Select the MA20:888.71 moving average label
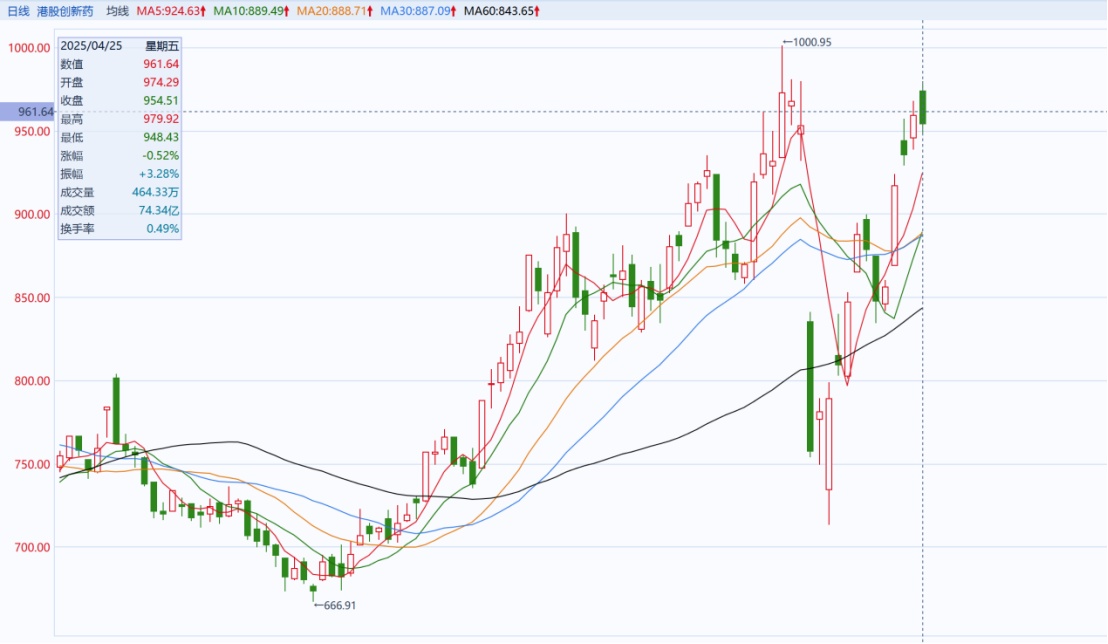 click(335, 11)
